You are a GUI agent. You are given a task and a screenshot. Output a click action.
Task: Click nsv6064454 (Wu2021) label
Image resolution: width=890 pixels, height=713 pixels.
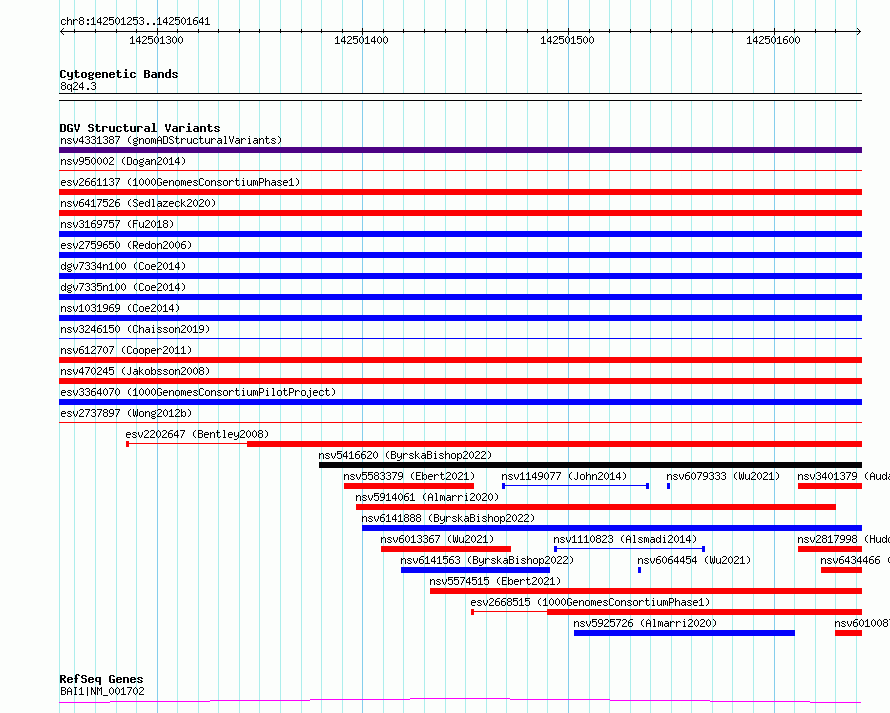point(694,560)
